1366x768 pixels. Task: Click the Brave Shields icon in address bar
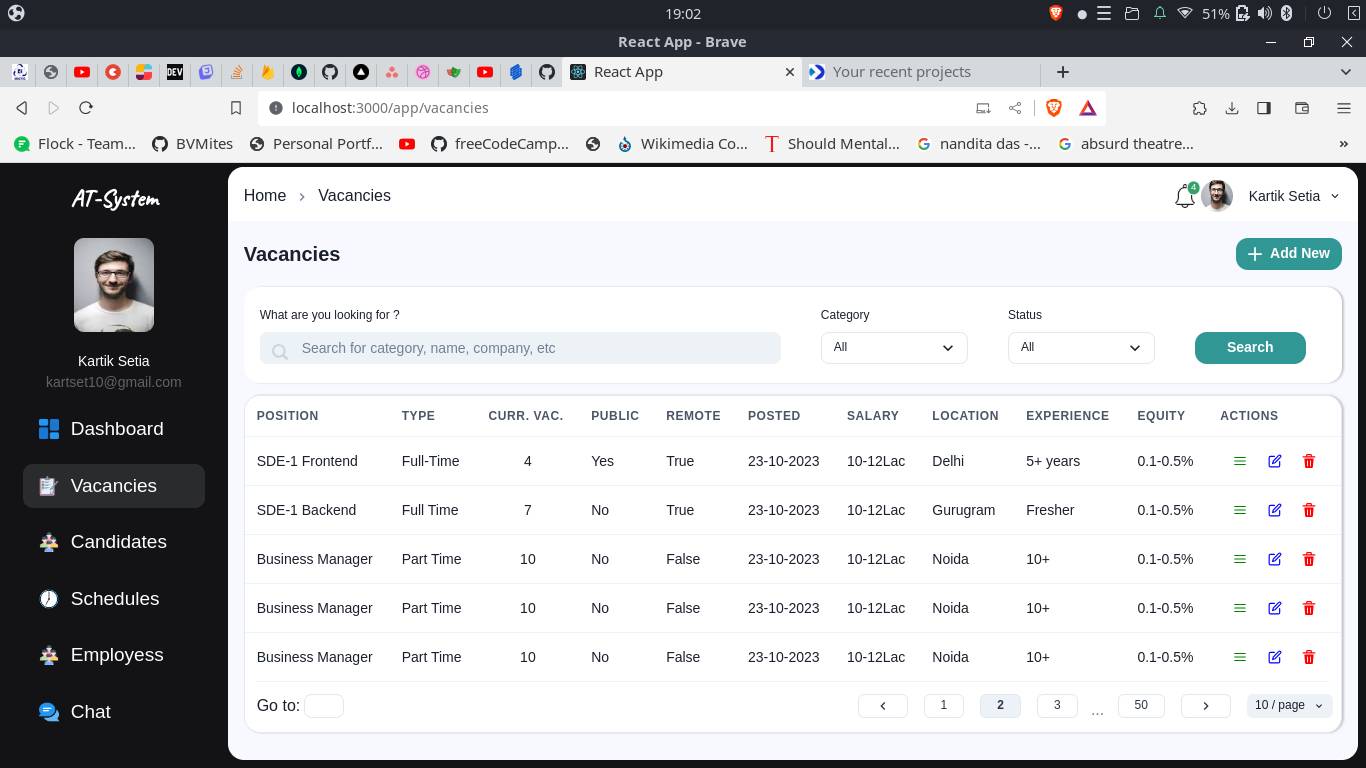click(1053, 108)
